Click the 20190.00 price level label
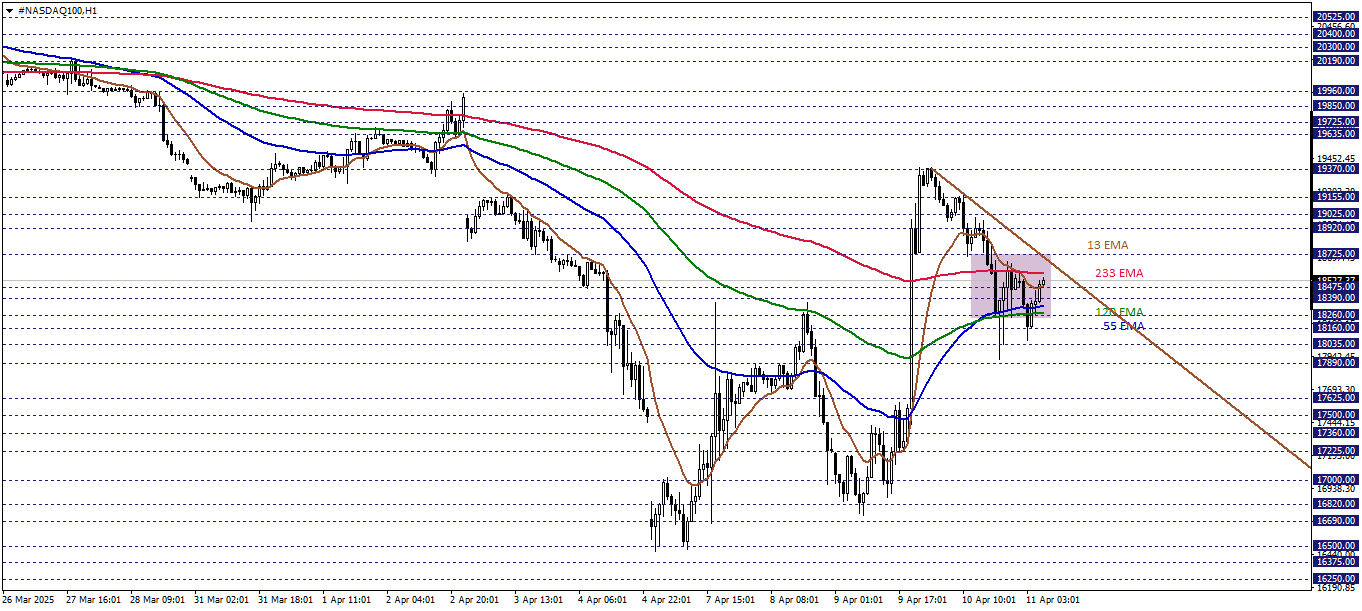Screen dimensions: 1362x611 coord(1337,61)
